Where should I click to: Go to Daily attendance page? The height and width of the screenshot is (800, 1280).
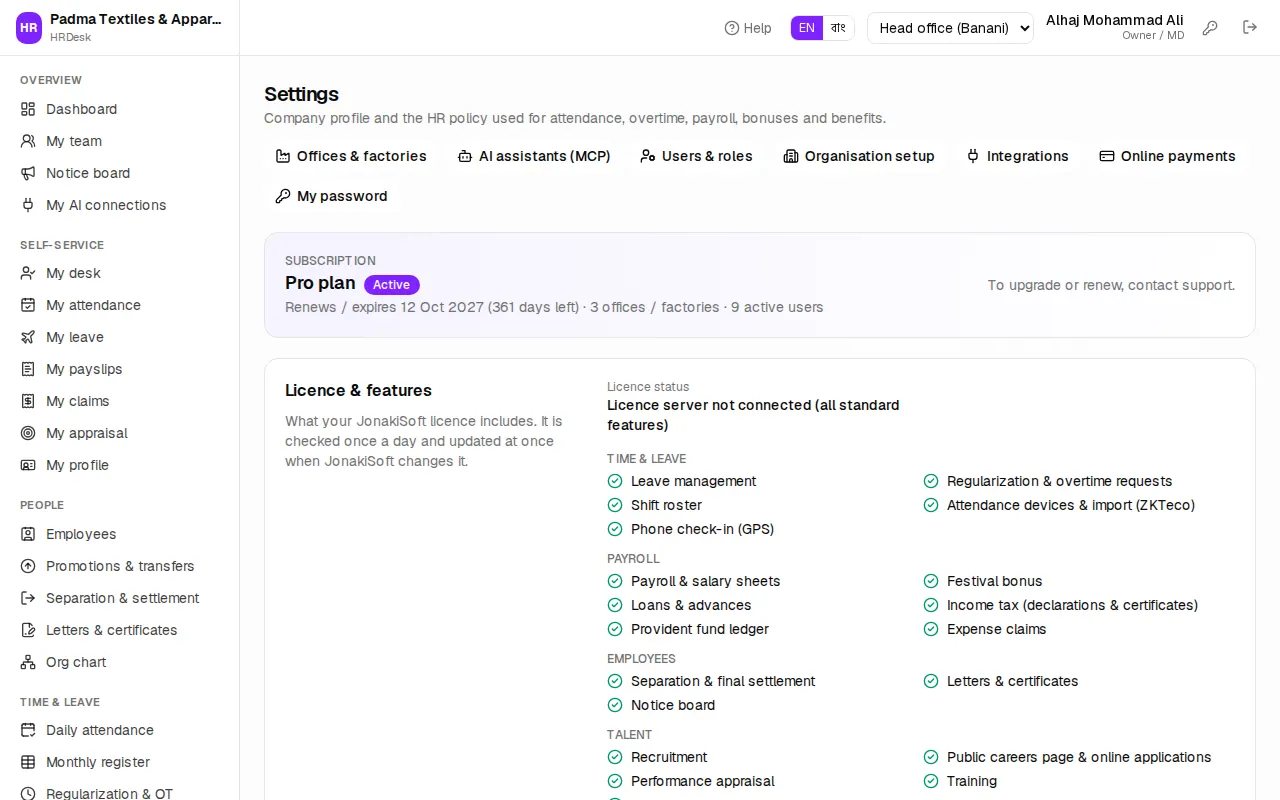pyautogui.click(x=120, y=730)
